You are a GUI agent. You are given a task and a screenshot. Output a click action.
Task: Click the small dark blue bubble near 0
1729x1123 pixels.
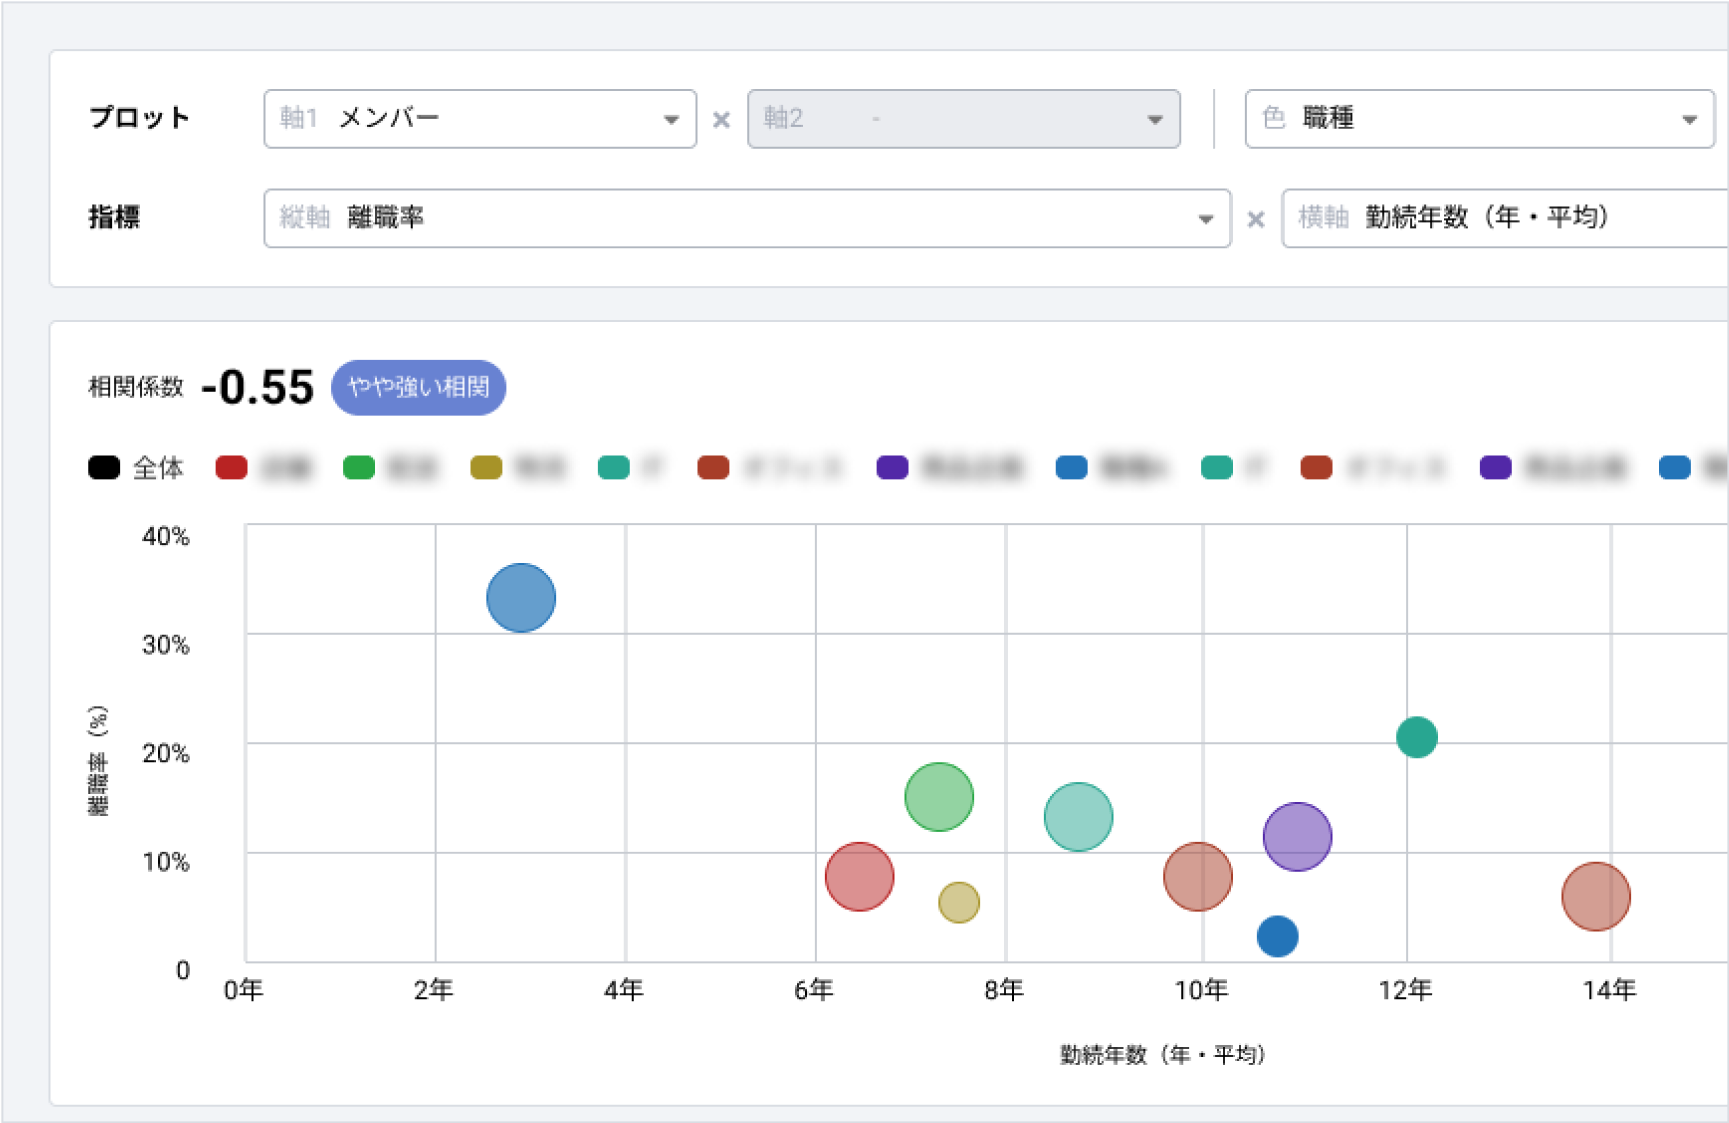tap(1277, 937)
